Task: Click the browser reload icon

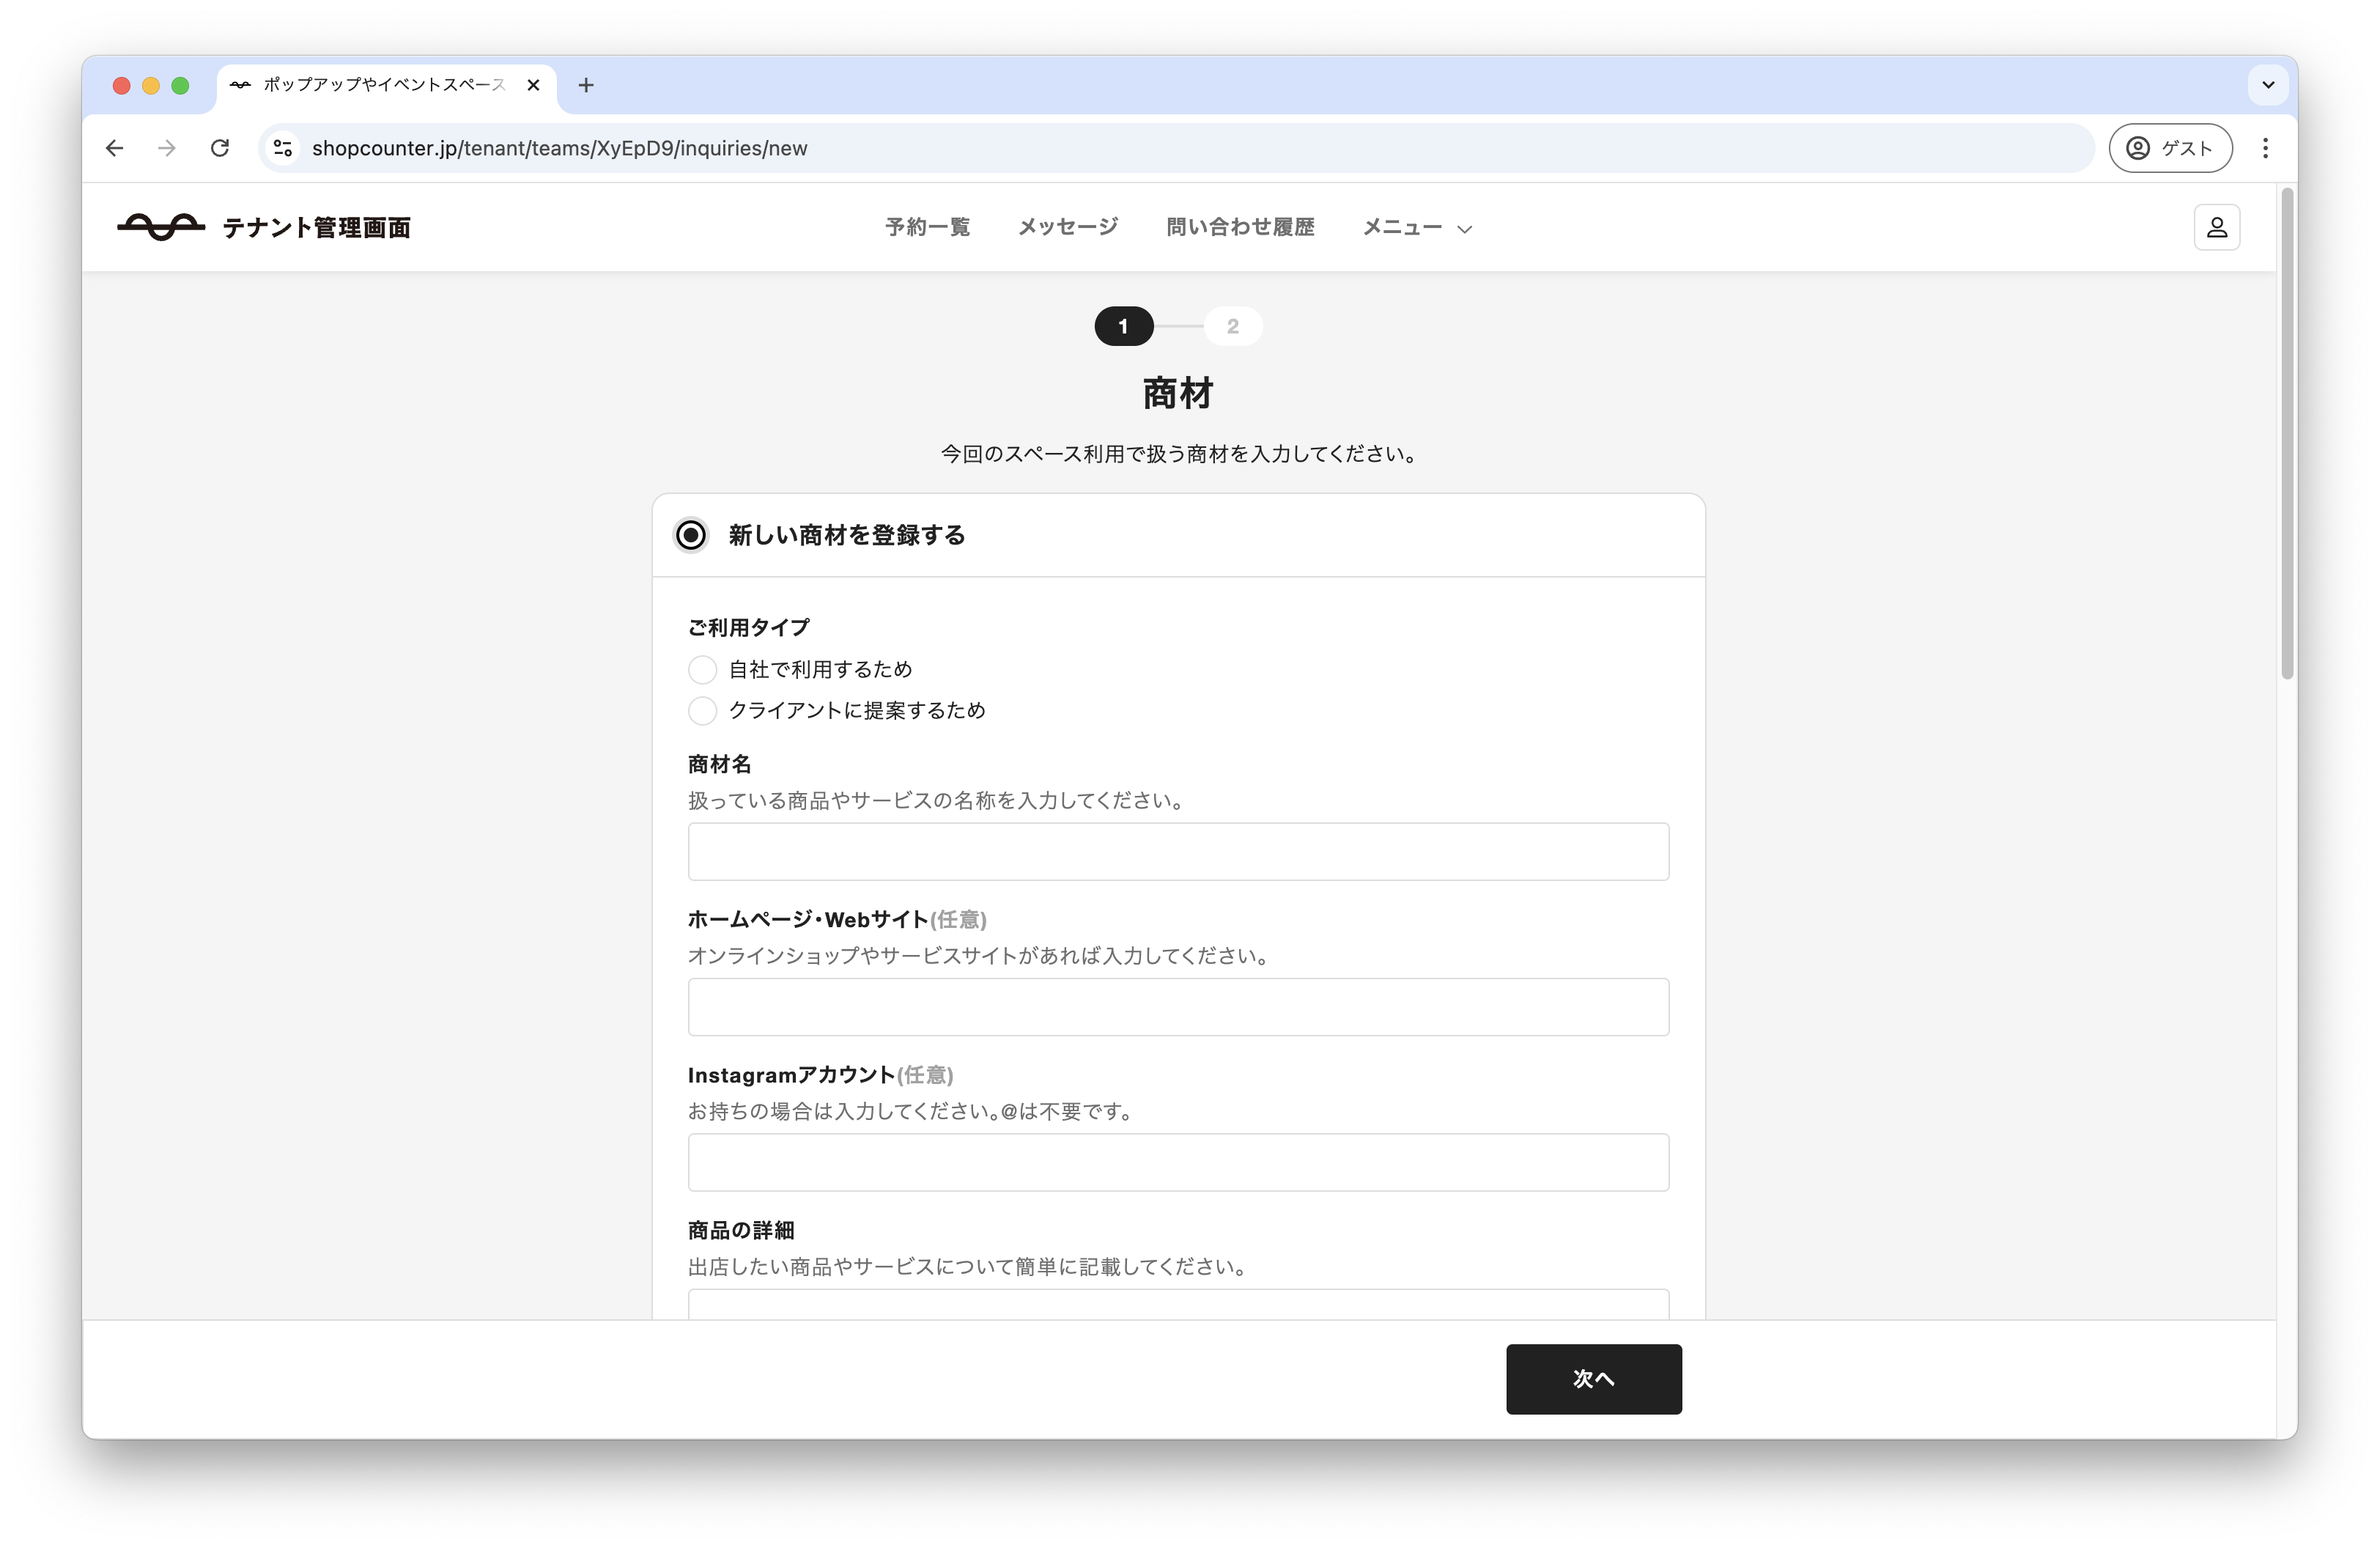Action: (220, 148)
